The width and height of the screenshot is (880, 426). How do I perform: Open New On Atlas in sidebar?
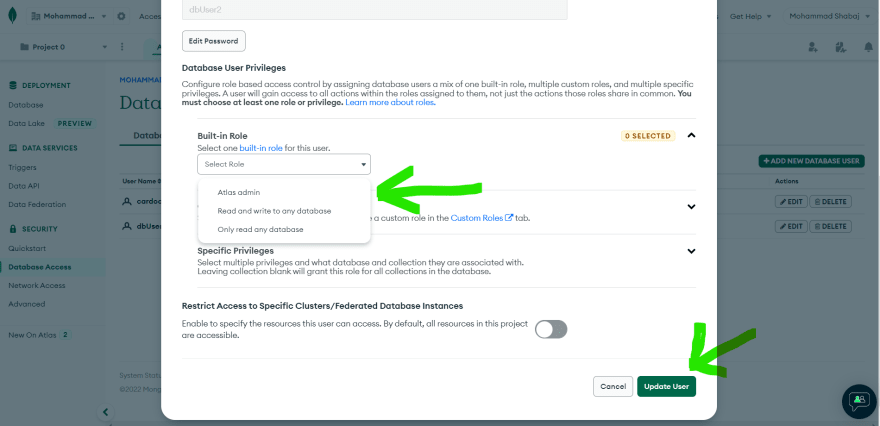click(32, 335)
